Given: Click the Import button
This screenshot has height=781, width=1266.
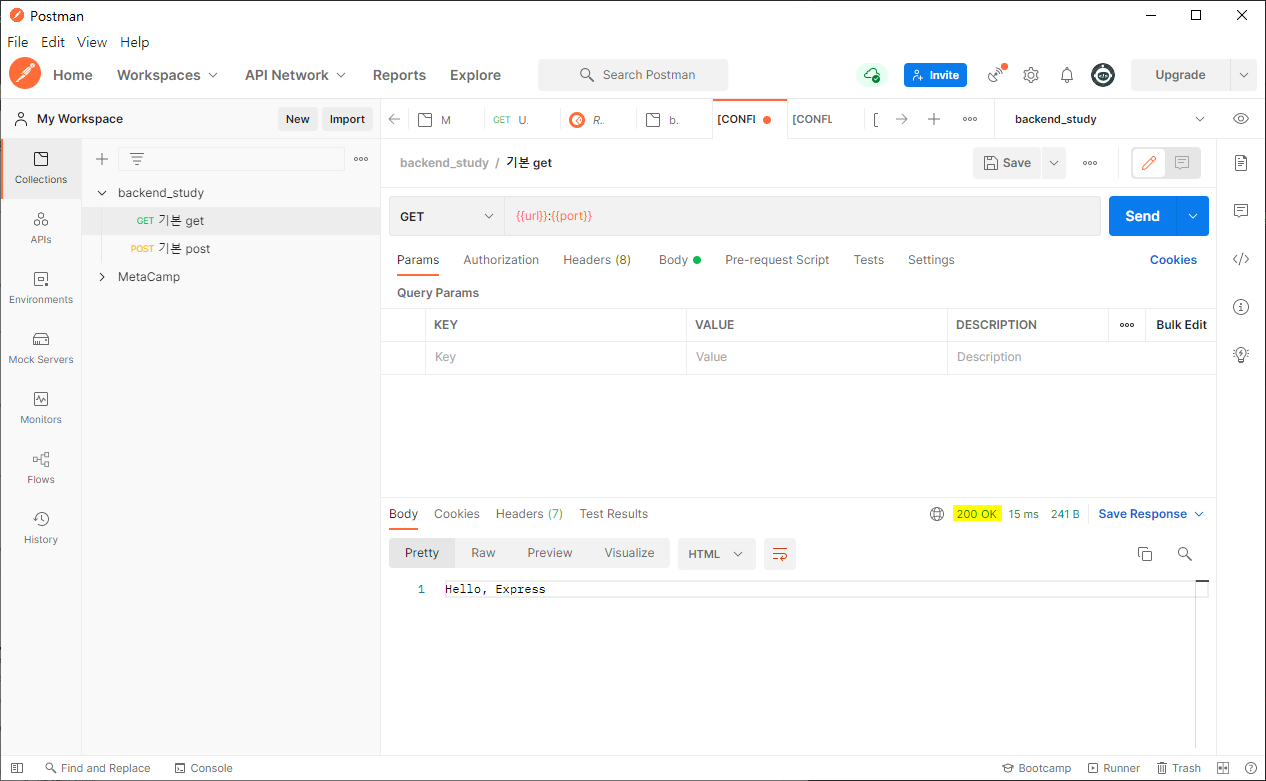Looking at the screenshot, I should (x=347, y=119).
